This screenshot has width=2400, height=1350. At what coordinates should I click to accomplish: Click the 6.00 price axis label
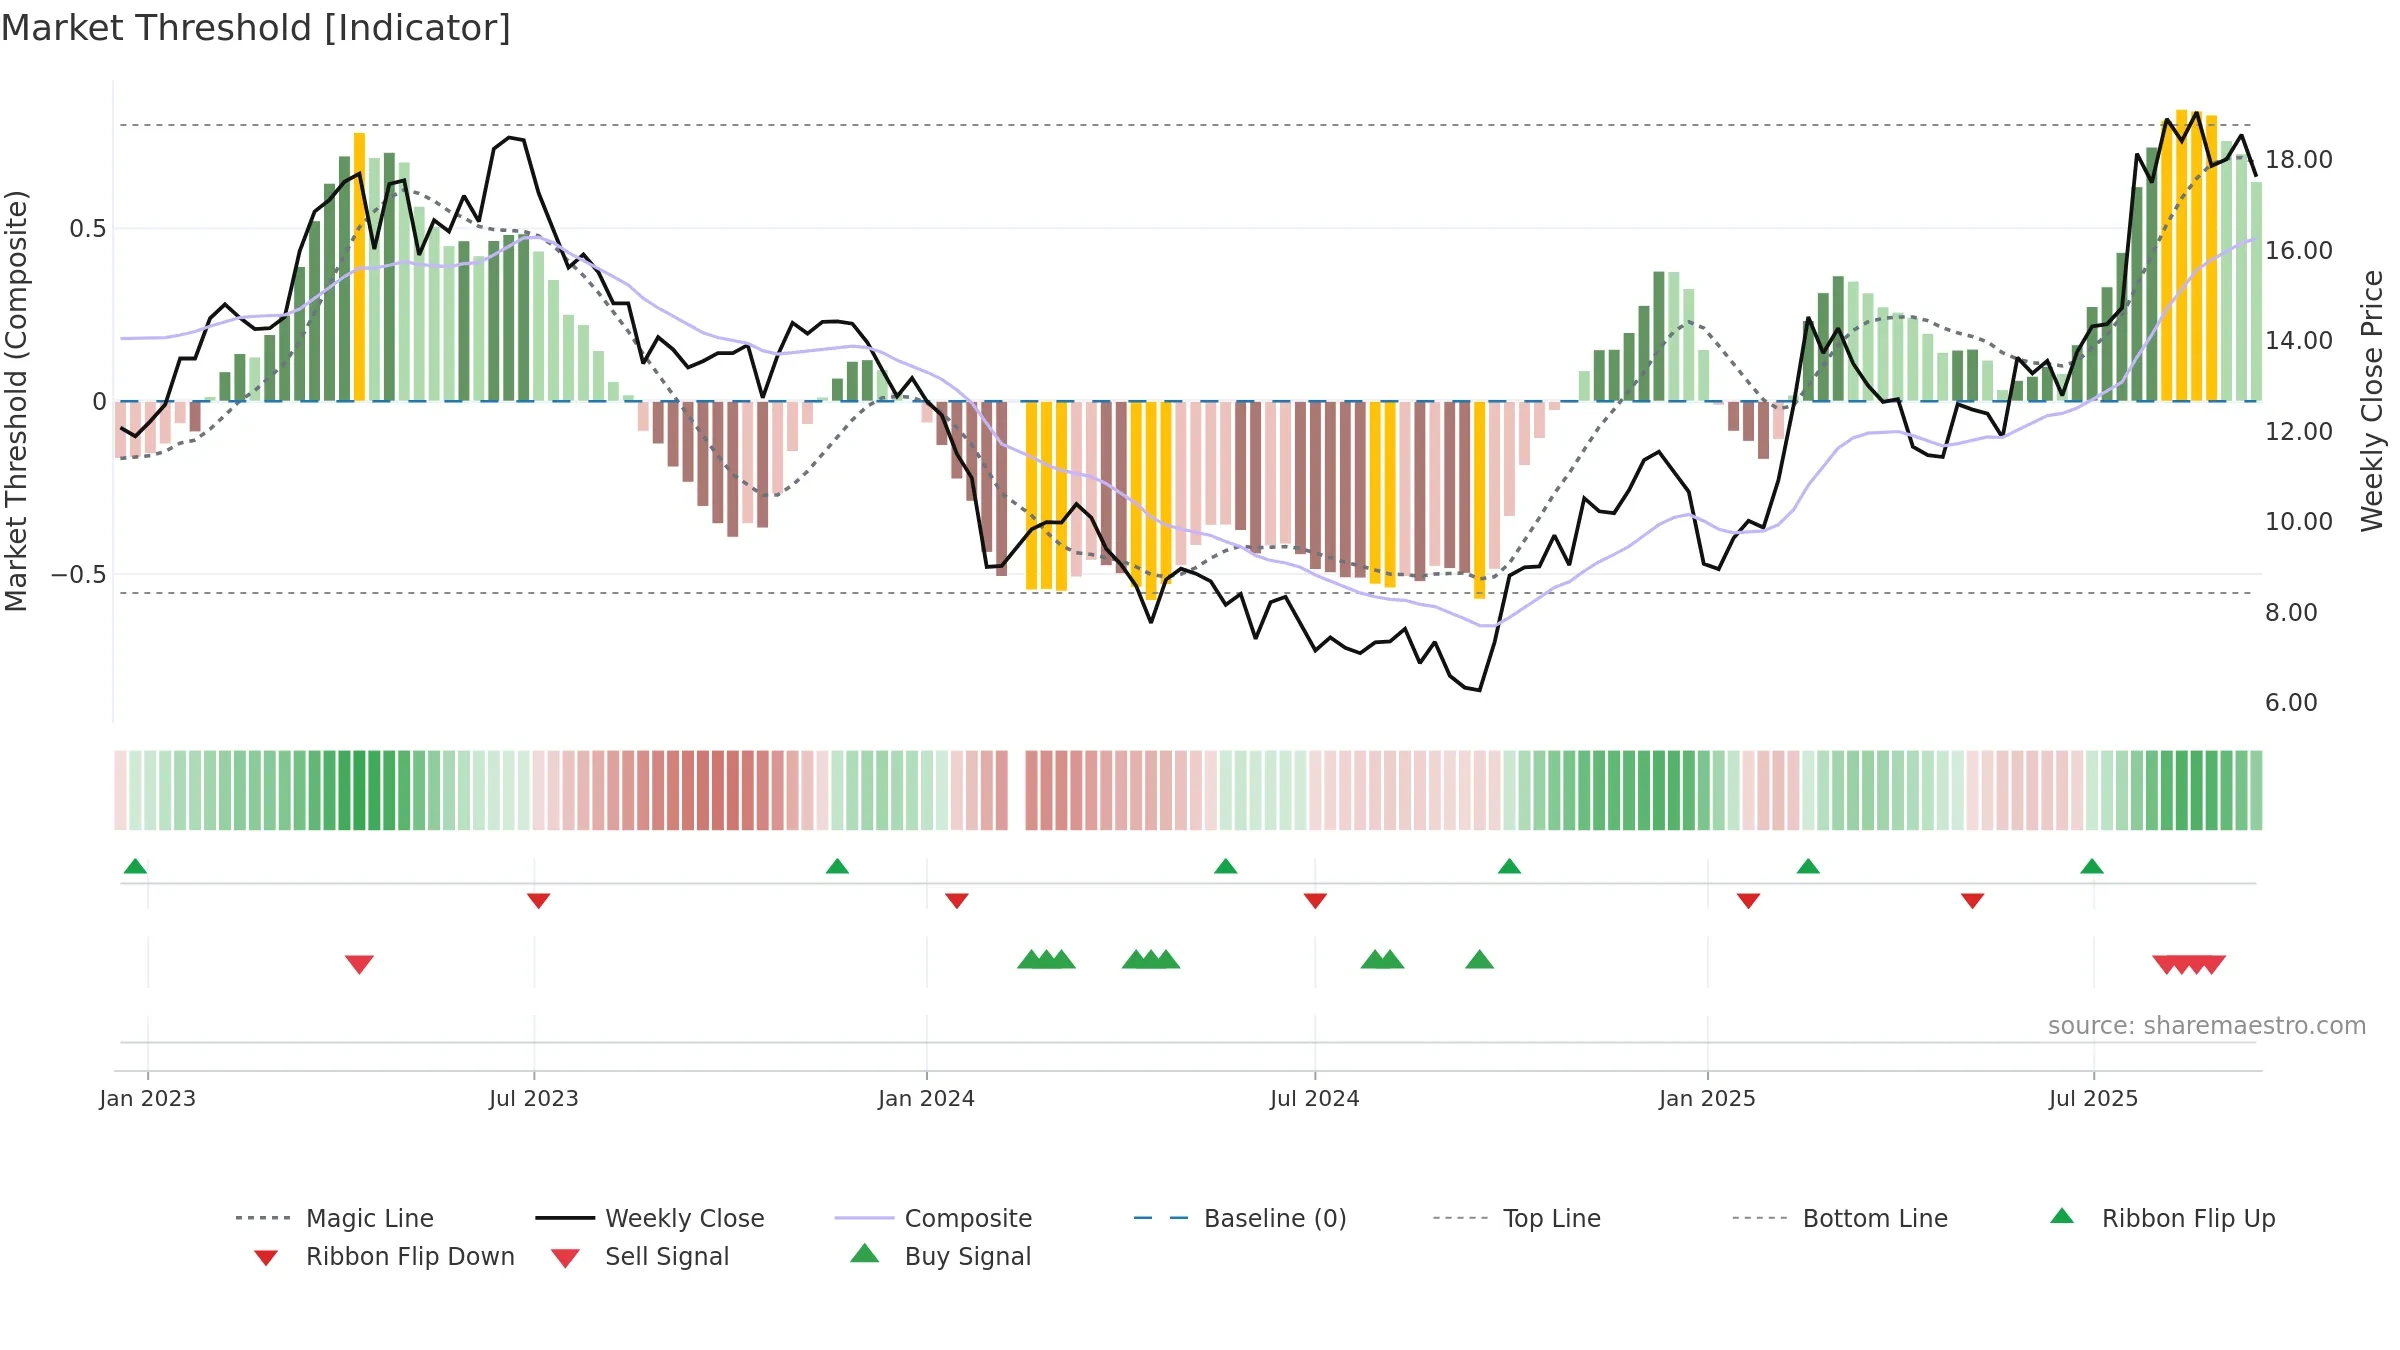[x=2291, y=703]
